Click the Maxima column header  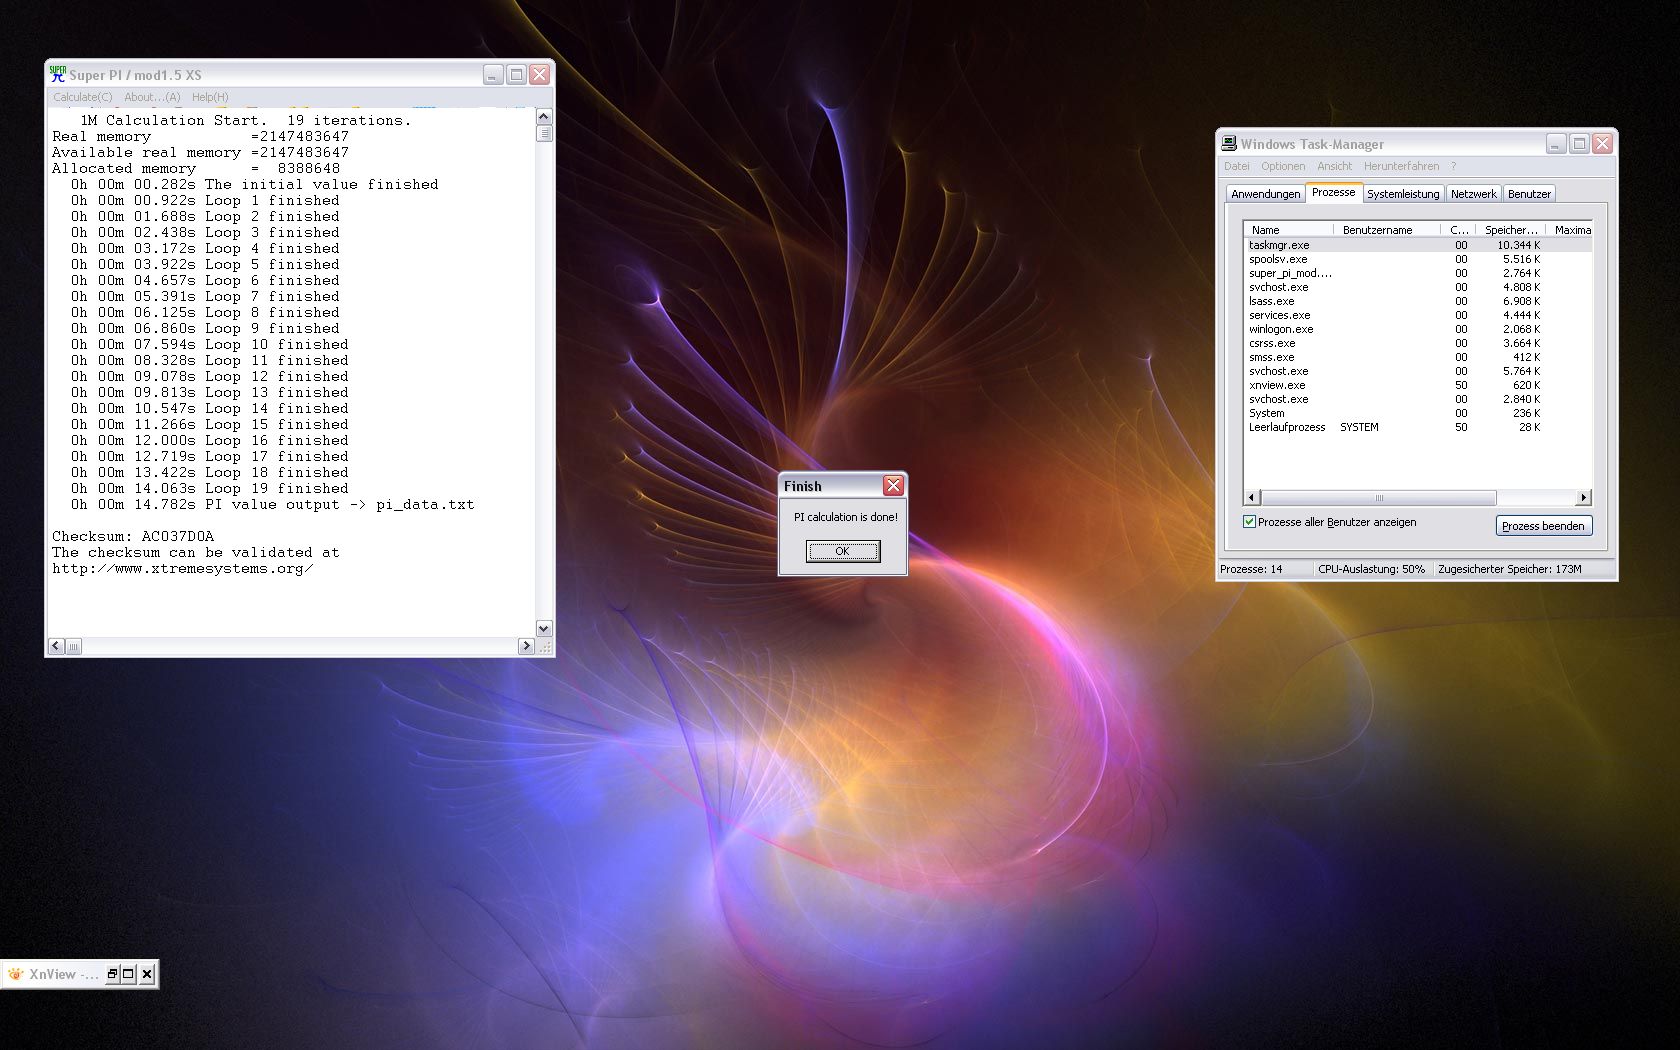pyautogui.click(x=1569, y=230)
